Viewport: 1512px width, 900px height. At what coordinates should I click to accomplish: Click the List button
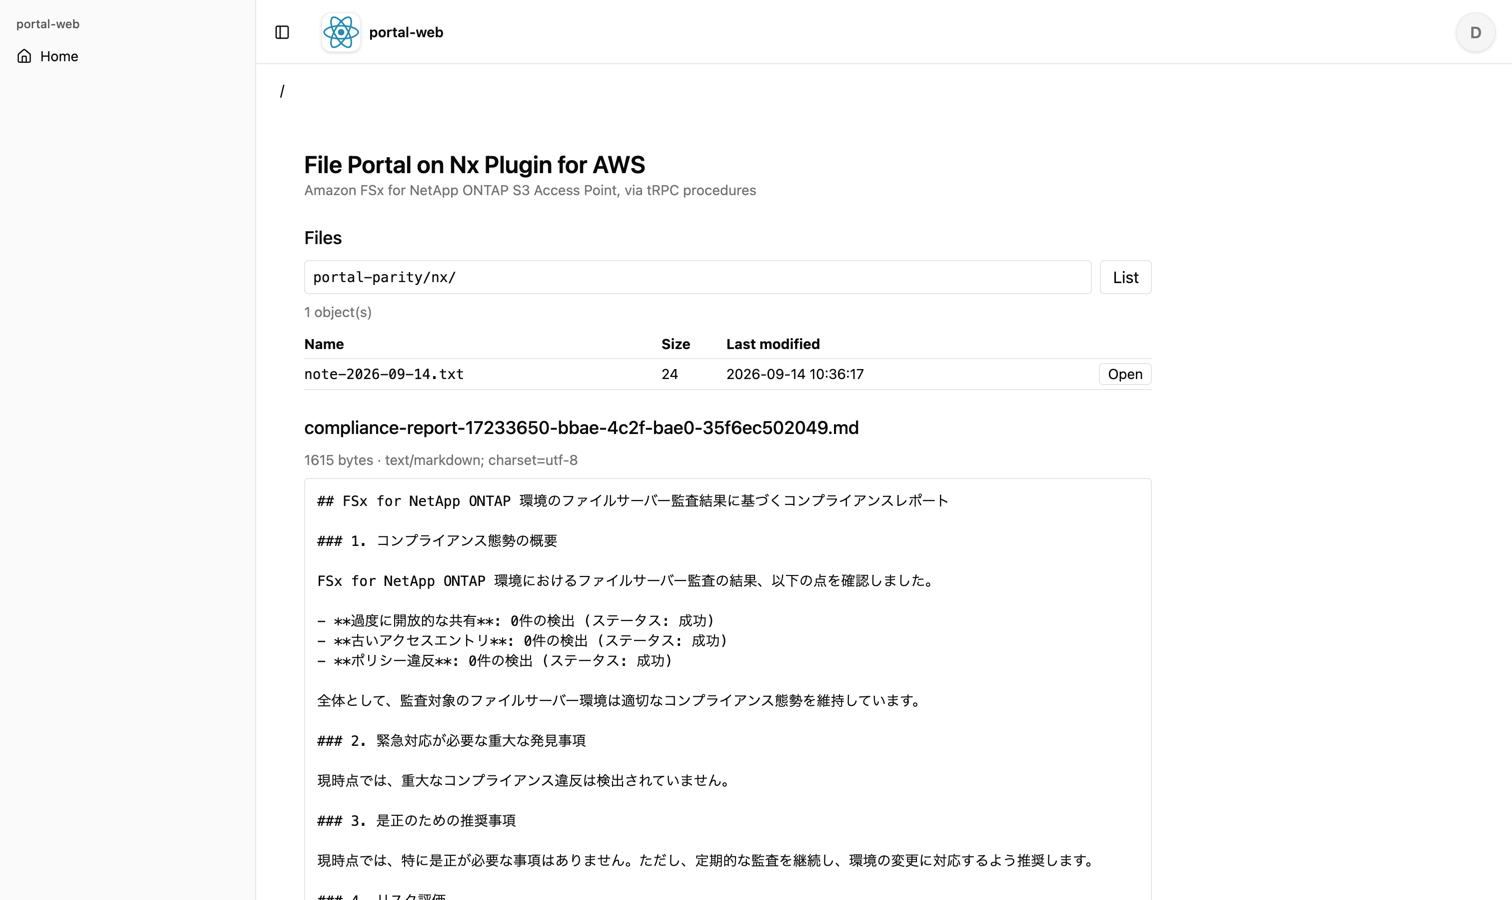click(1125, 277)
